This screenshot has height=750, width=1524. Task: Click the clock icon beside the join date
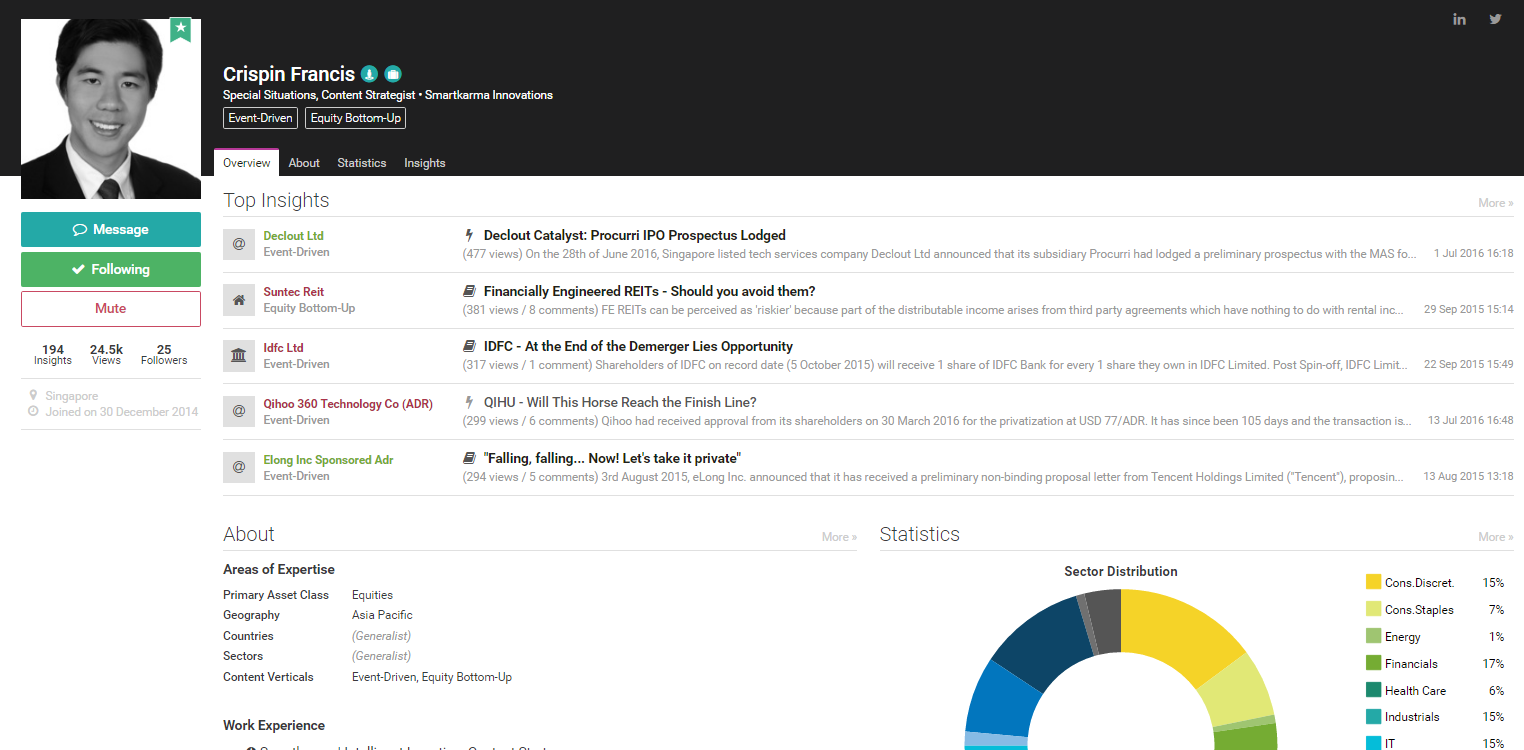(34, 411)
